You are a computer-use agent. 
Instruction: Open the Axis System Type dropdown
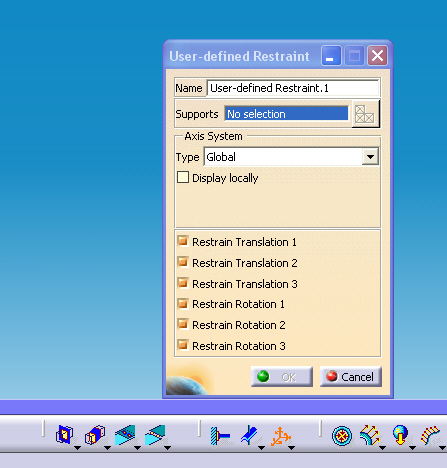pos(370,156)
